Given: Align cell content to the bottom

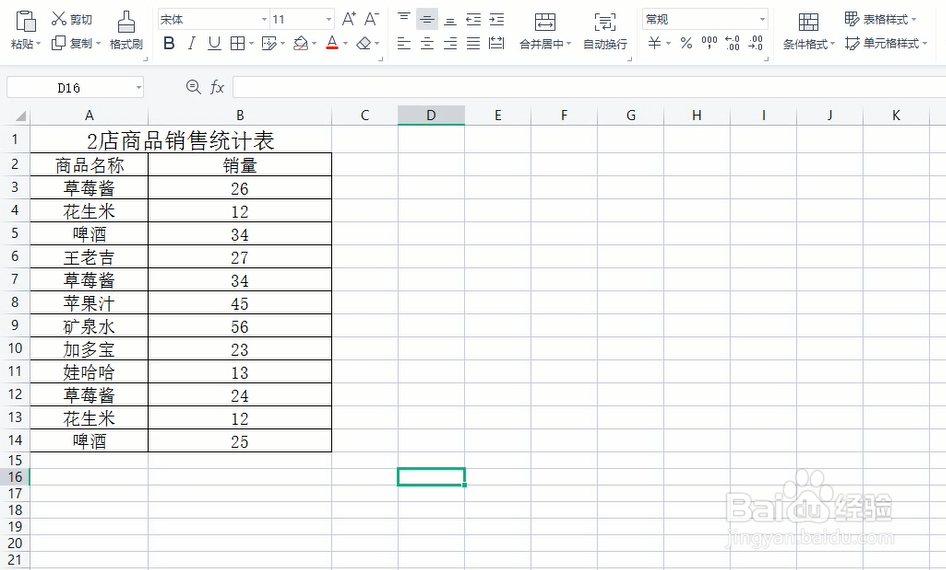Looking at the screenshot, I should [x=450, y=19].
